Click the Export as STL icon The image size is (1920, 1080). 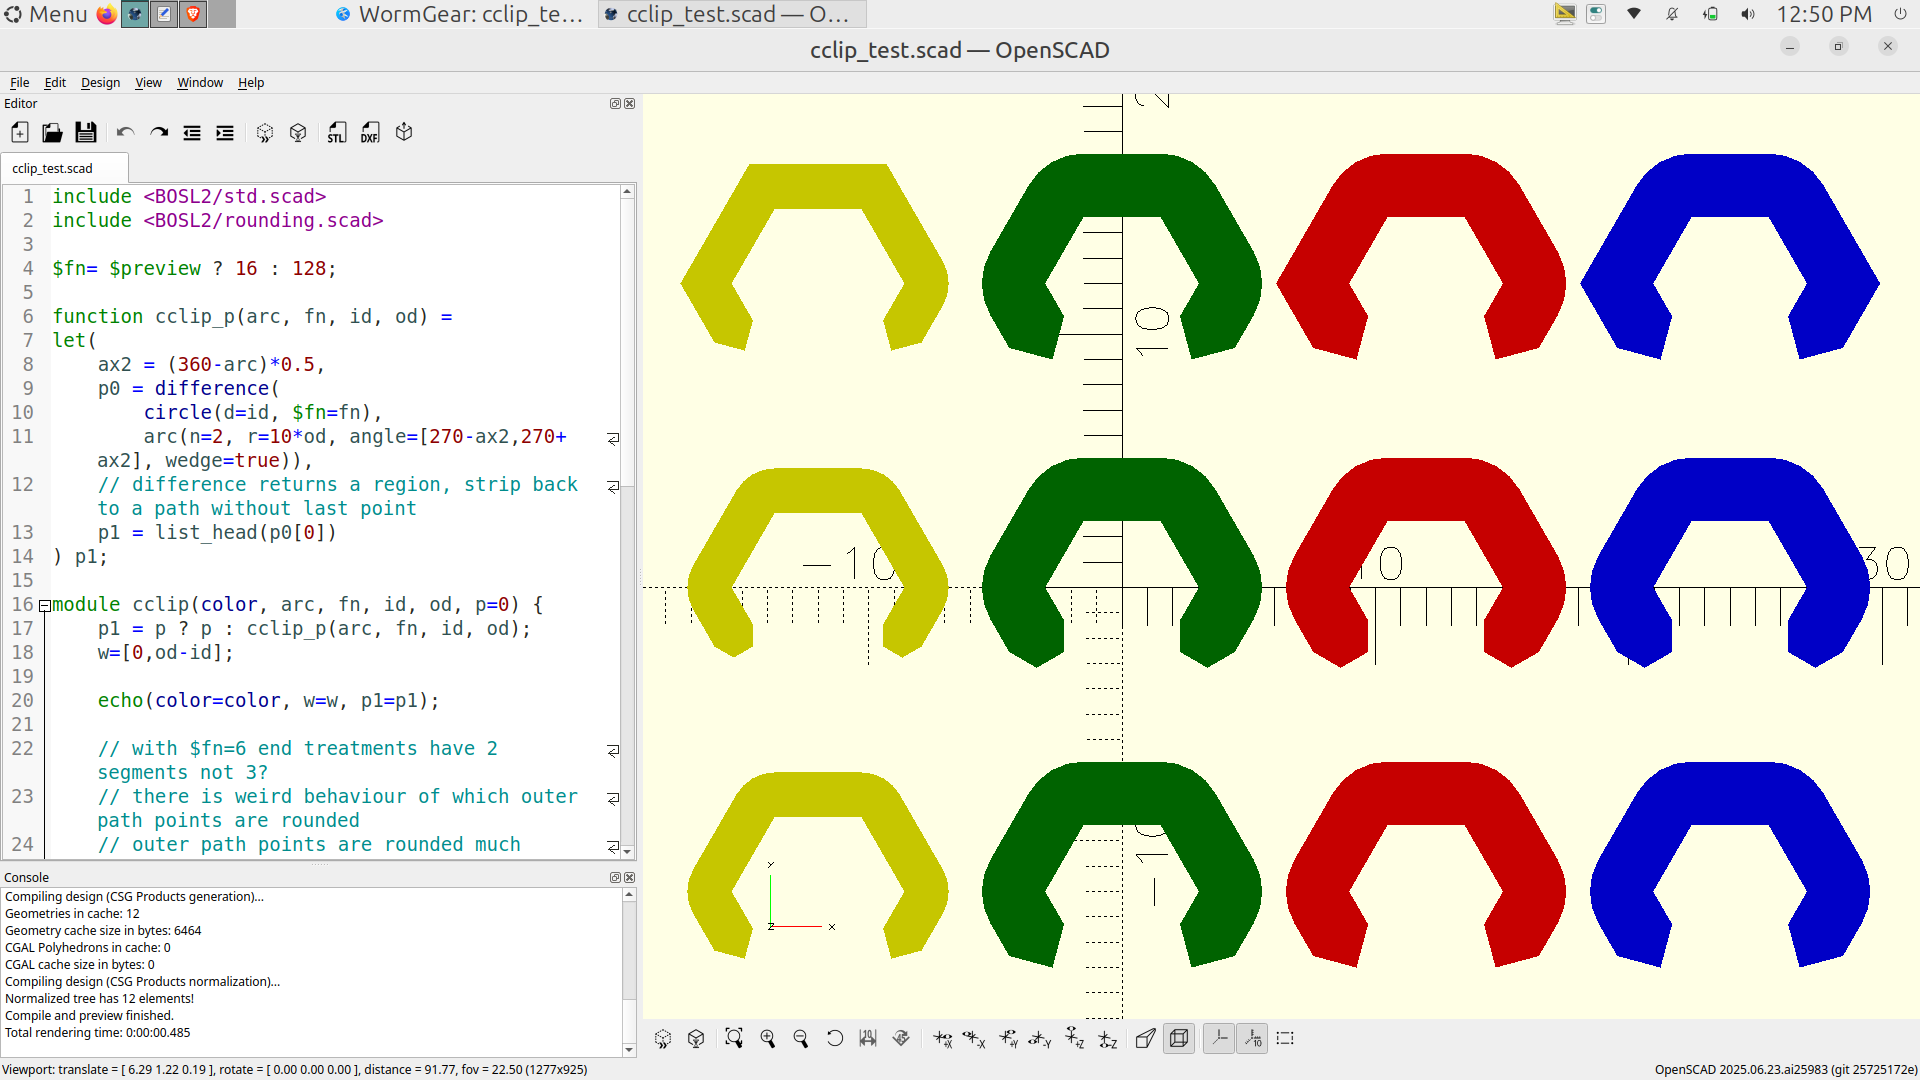(x=337, y=133)
